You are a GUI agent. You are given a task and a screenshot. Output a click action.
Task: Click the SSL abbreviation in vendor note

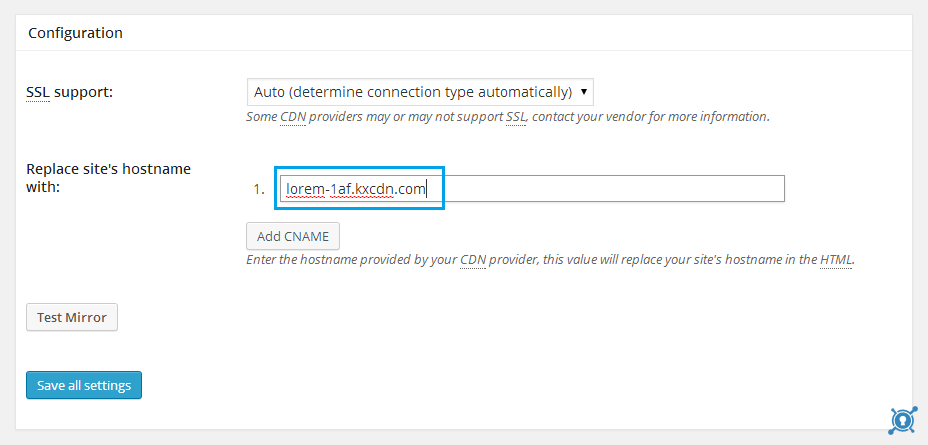pyautogui.click(x=516, y=117)
